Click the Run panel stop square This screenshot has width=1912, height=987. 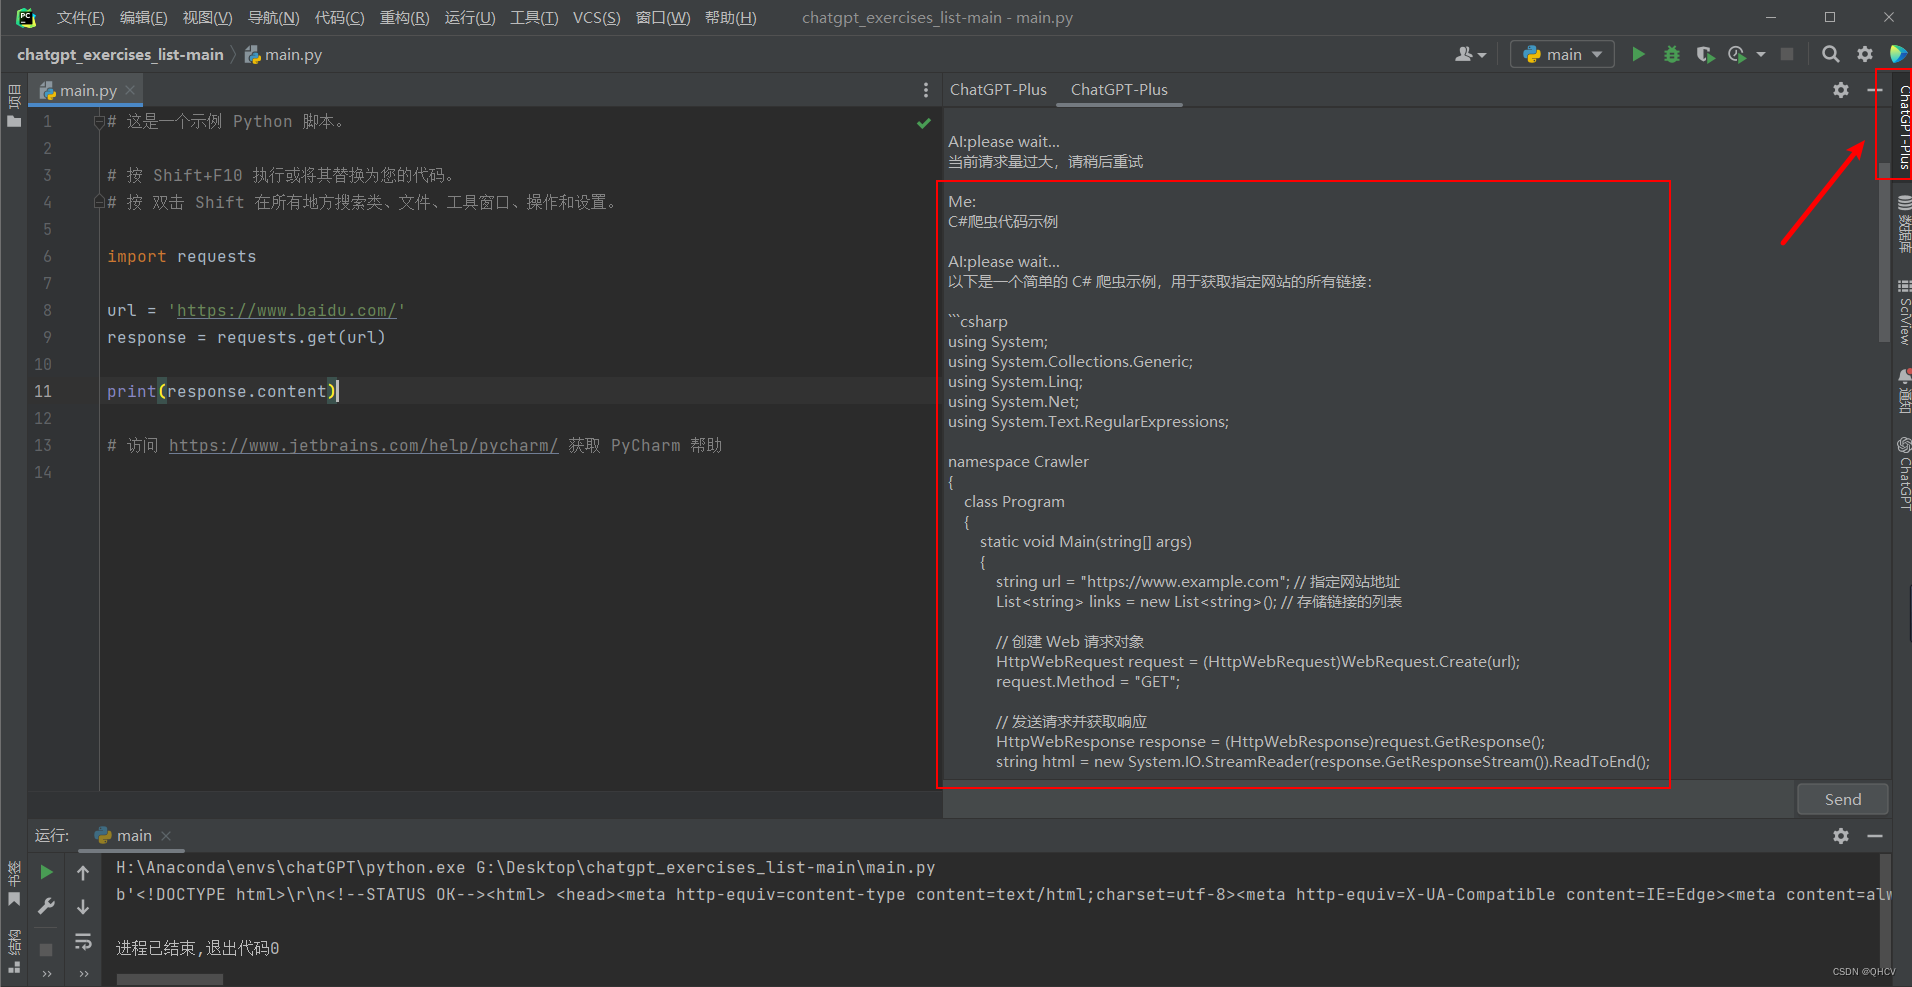[x=46, y=949]
